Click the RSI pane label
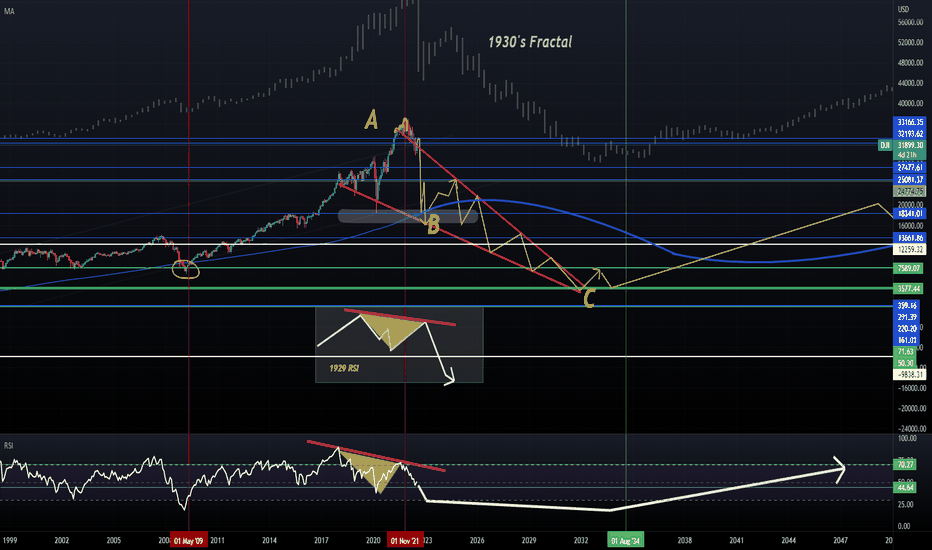Image resolution: width=932 pixels, height=550 pixels. [8, 445]
